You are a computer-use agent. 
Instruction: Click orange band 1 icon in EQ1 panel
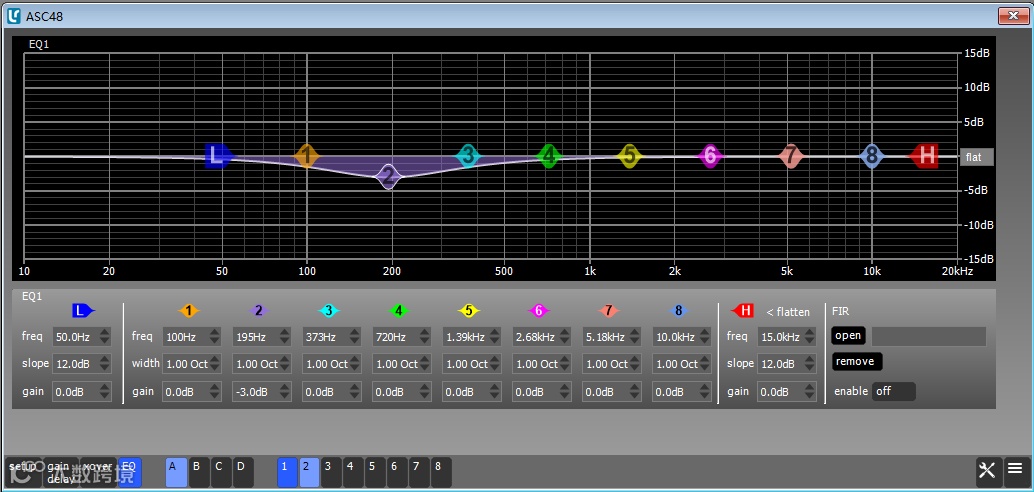pos(189,311)
